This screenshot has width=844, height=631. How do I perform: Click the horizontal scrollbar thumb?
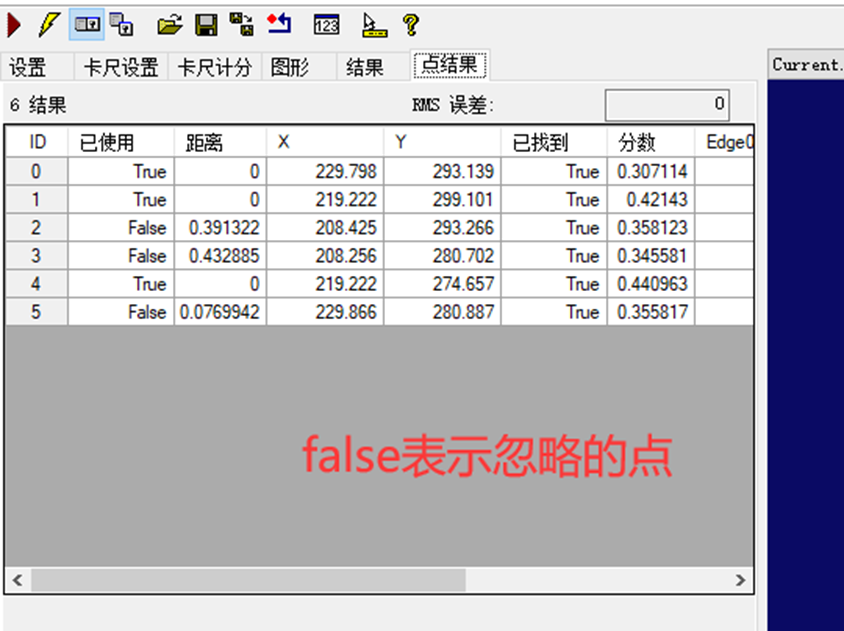[248, 580]
